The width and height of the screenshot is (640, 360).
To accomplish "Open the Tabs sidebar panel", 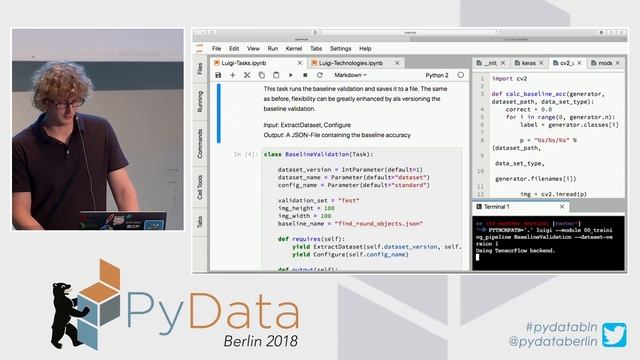I will [200, 222].
